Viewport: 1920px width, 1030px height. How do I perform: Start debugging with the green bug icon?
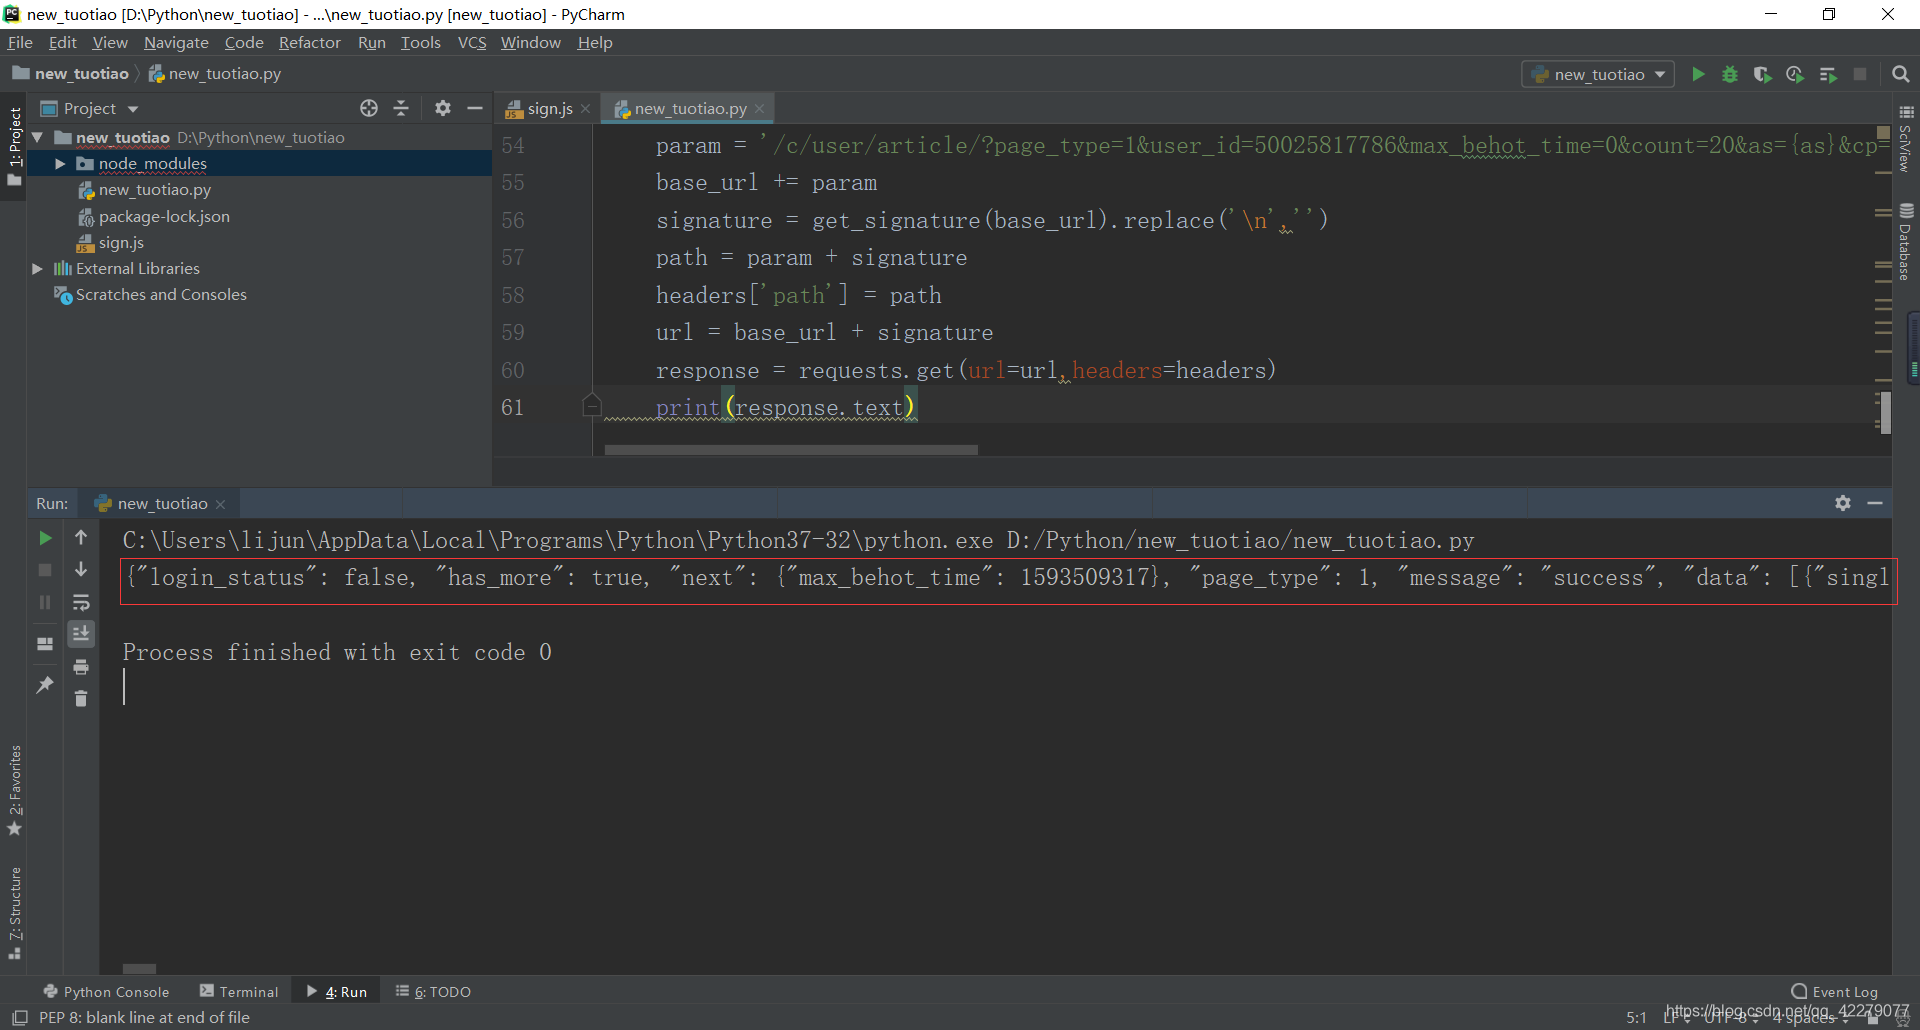pyautogui.click(x=1730, y=74)
